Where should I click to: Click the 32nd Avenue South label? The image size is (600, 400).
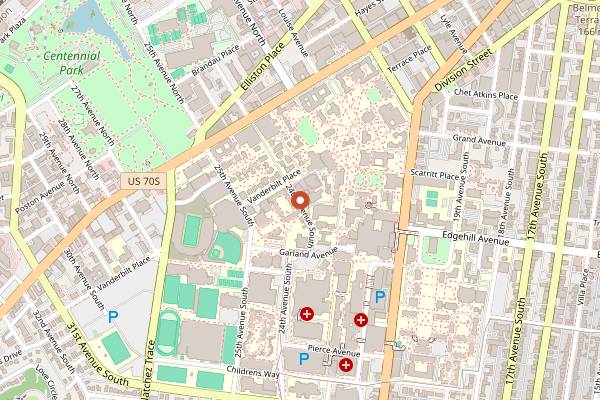pos(54,342)
